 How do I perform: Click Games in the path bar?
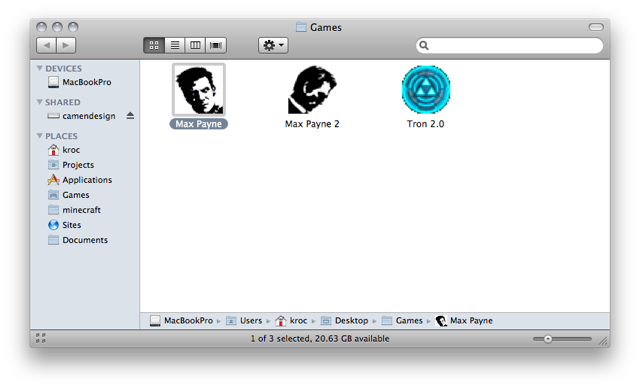coord(409,321)
